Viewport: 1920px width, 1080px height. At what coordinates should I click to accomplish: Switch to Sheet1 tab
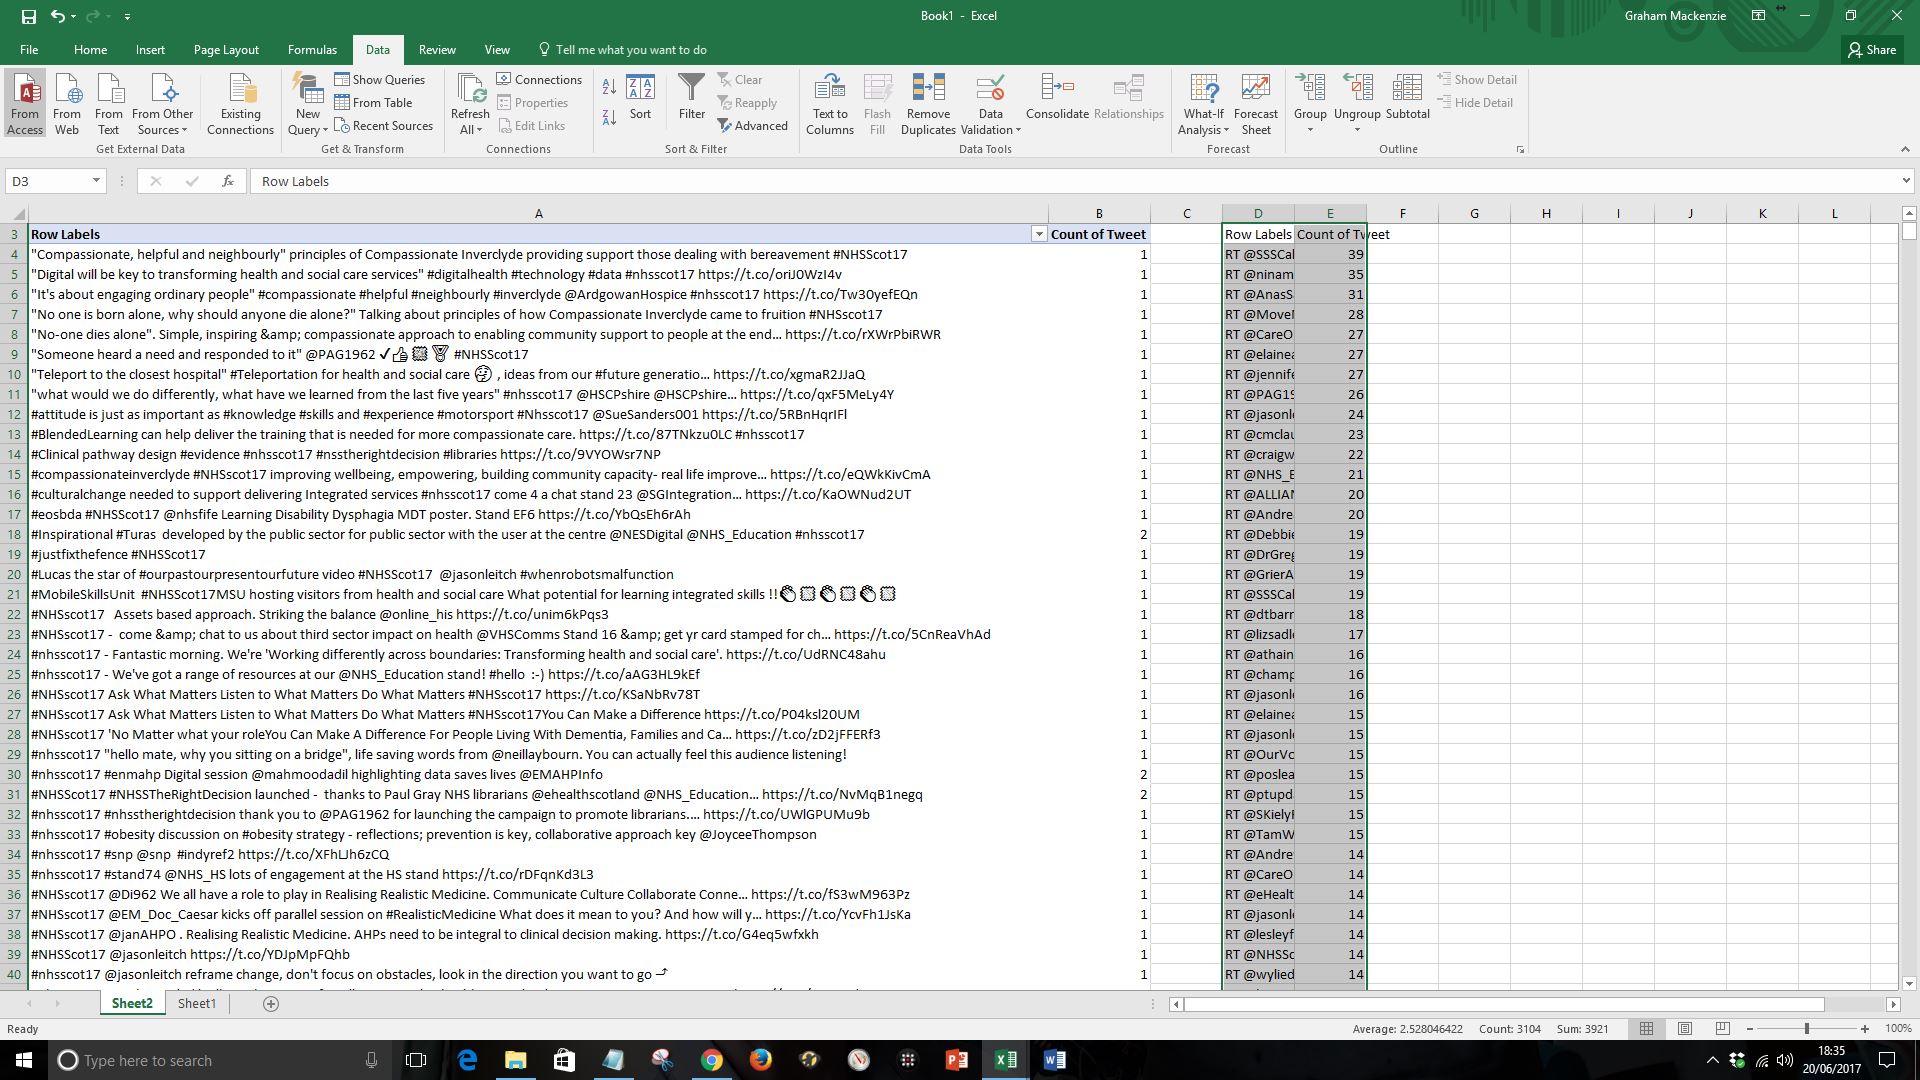(x=197, y=1003)
